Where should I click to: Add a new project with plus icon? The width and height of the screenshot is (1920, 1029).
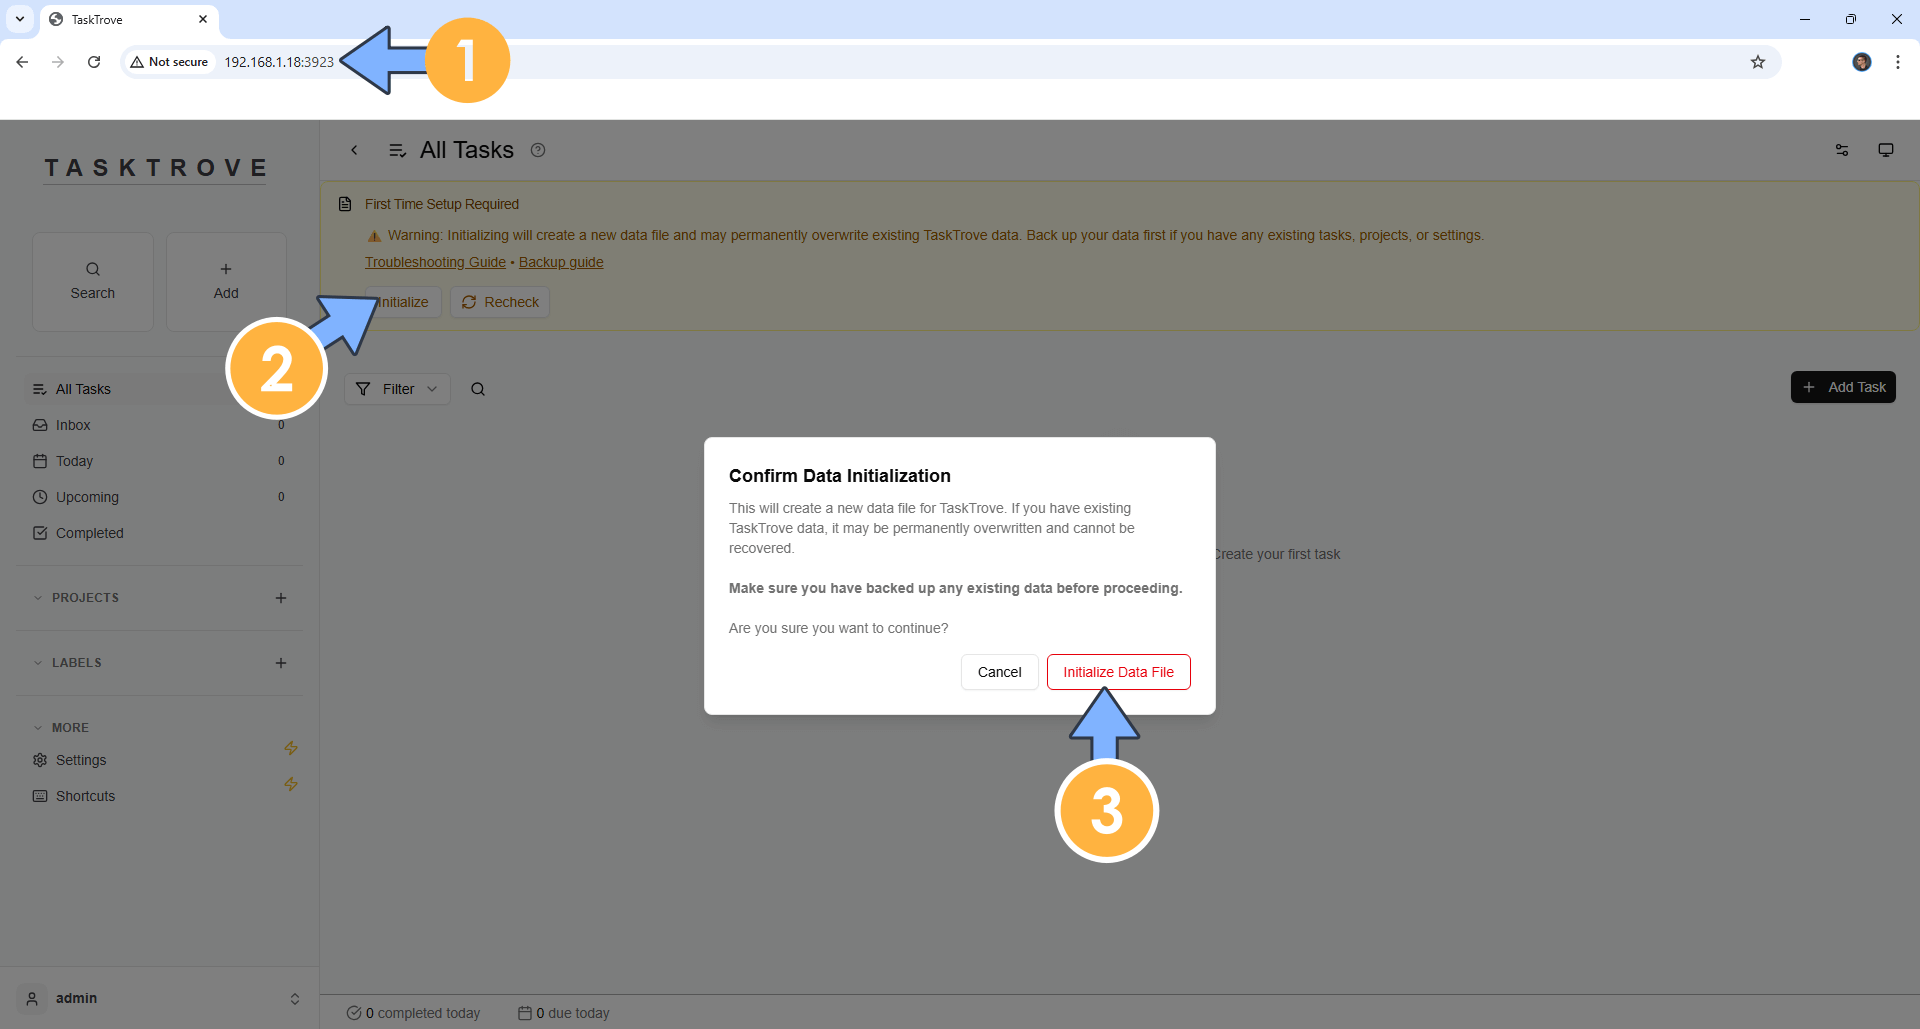(x=281, y=598)
